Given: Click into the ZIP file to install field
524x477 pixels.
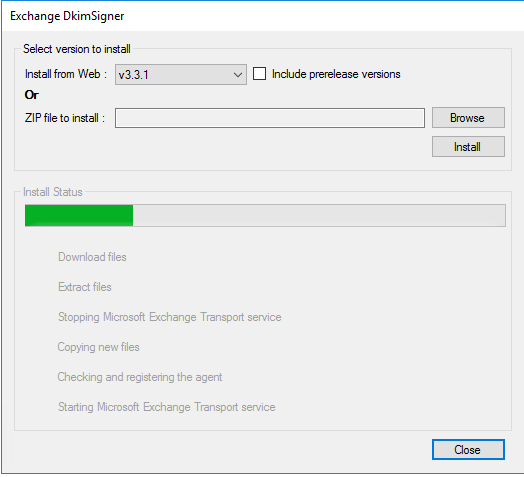Looking at the screenshot, I should [x=270, y=118].
